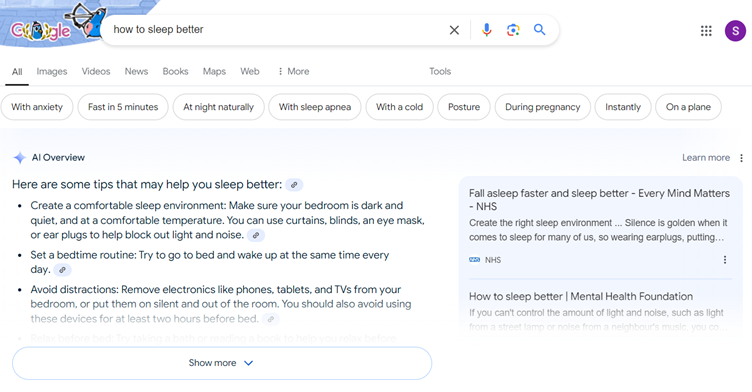
Task: Select the 'Fast in 5 minutes' chip
Action: coord(123,107)
